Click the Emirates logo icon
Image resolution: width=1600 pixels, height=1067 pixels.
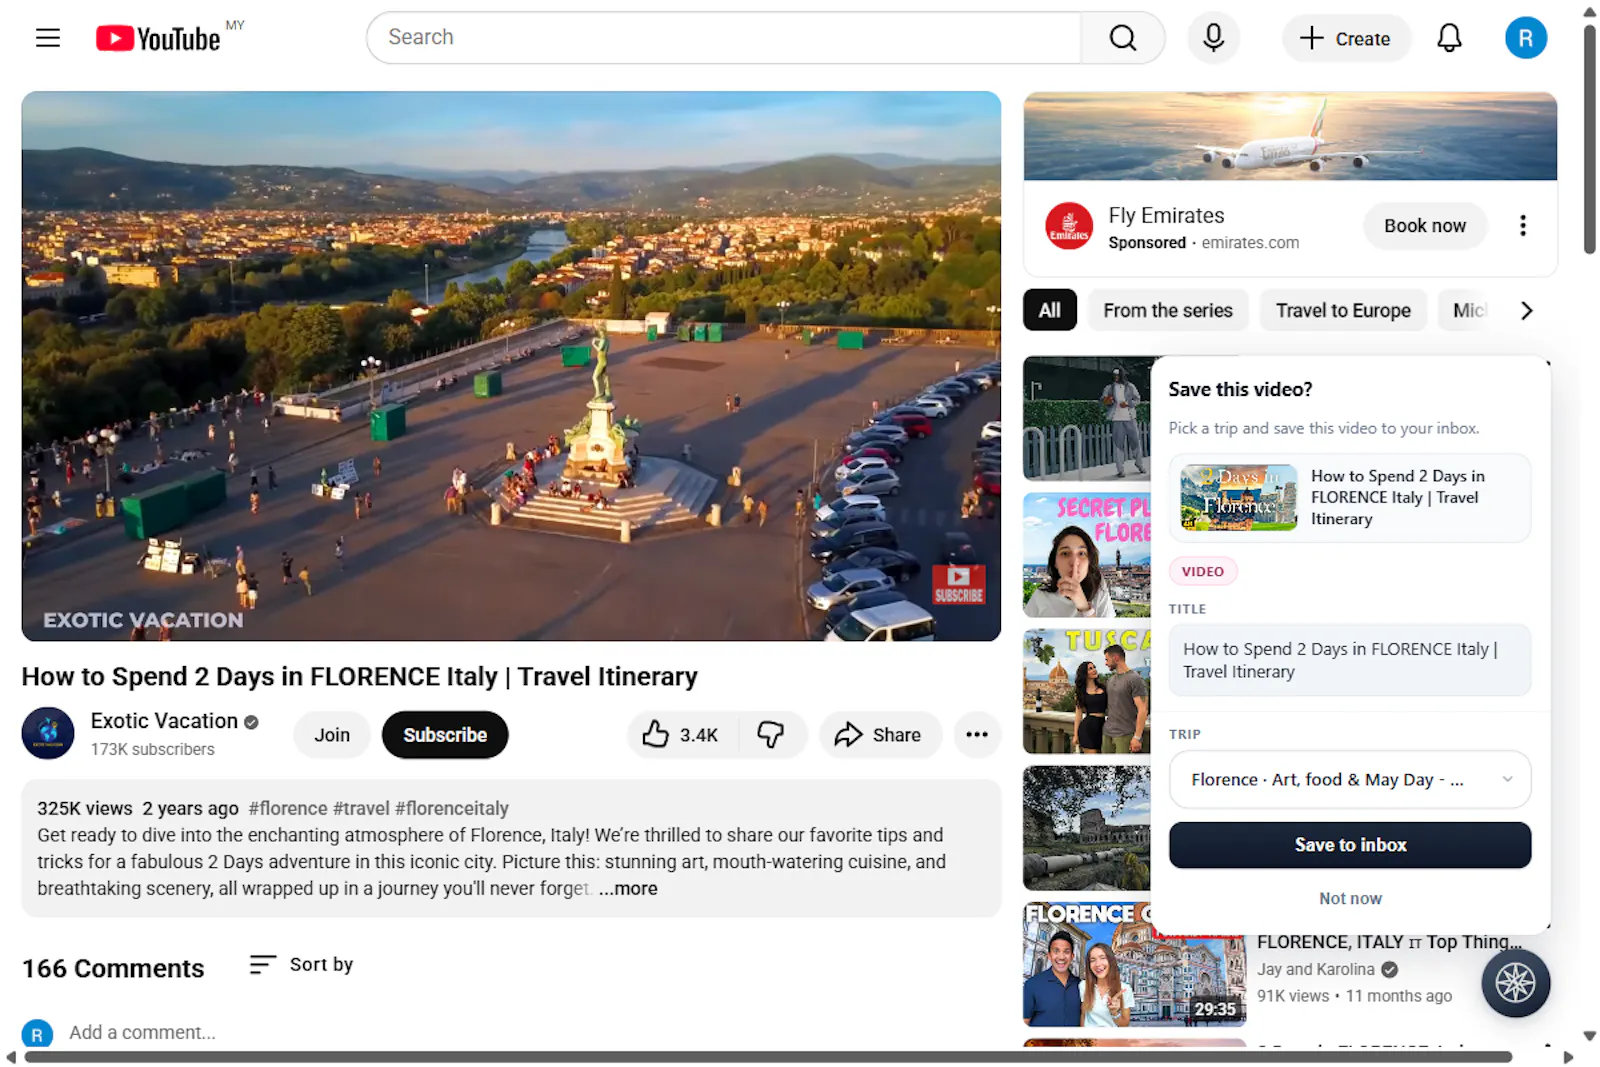point(1069,226)
